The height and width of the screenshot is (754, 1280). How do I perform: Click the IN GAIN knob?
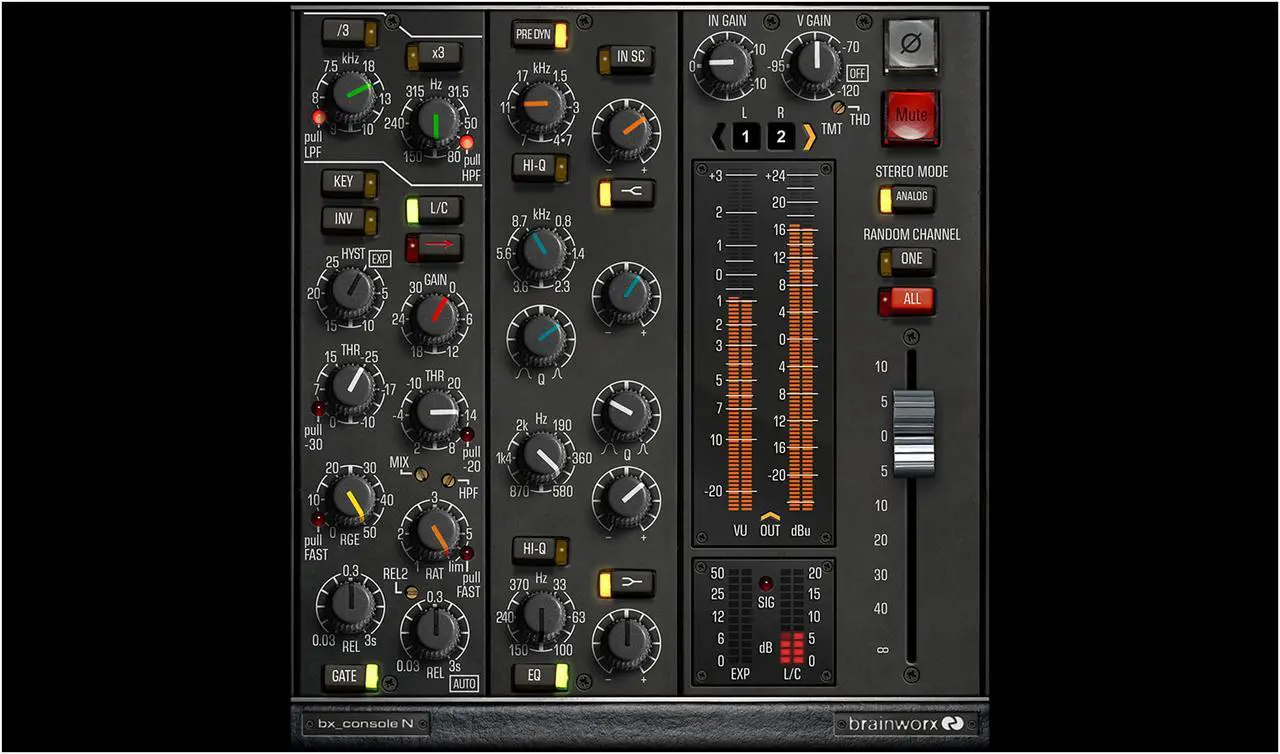tap(727, 65)
